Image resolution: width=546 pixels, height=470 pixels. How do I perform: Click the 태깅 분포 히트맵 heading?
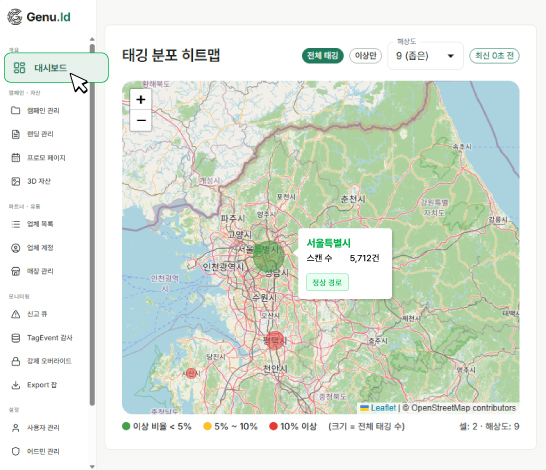[171, 55]
